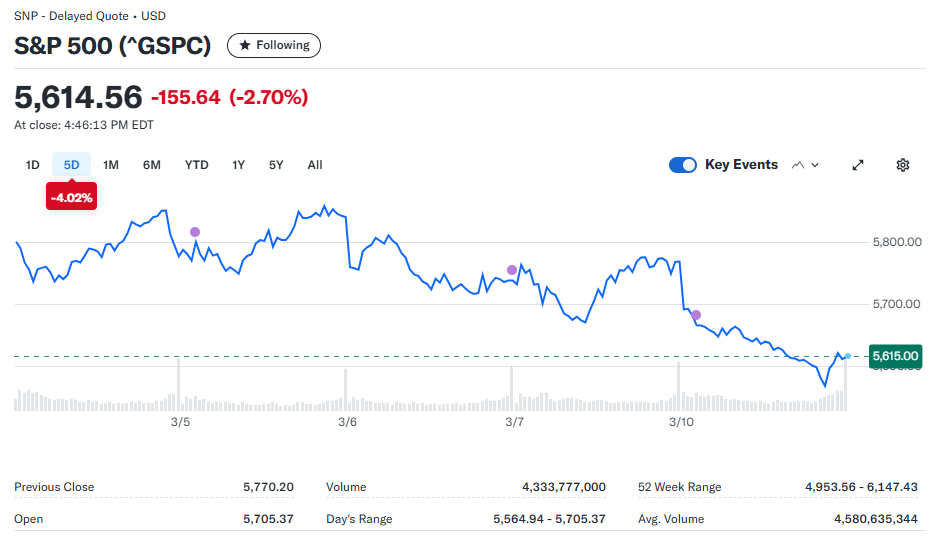The height and width of the screenshot is (539, 933).
Task: Select the 1Y time range
Action: point(239,165)
